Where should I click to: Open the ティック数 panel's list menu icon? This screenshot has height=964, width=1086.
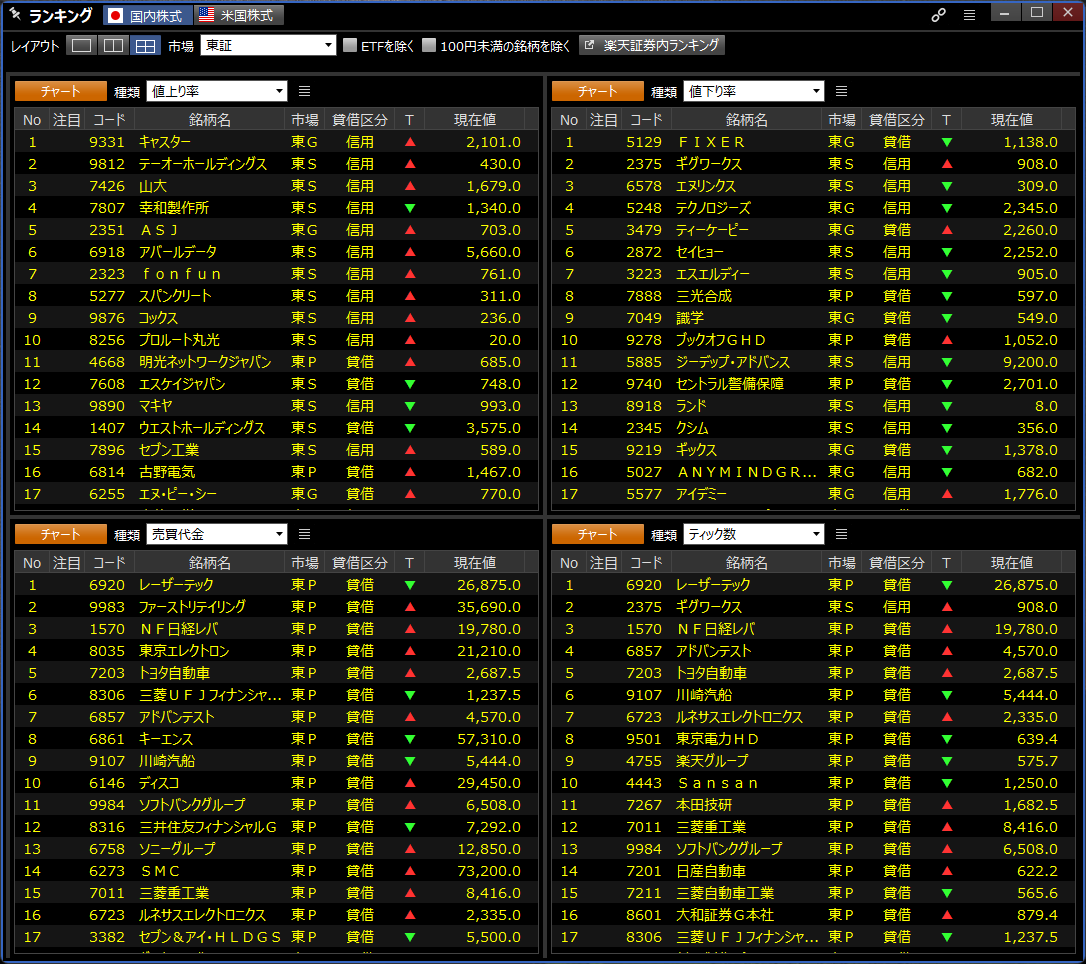tap(842, 534)
